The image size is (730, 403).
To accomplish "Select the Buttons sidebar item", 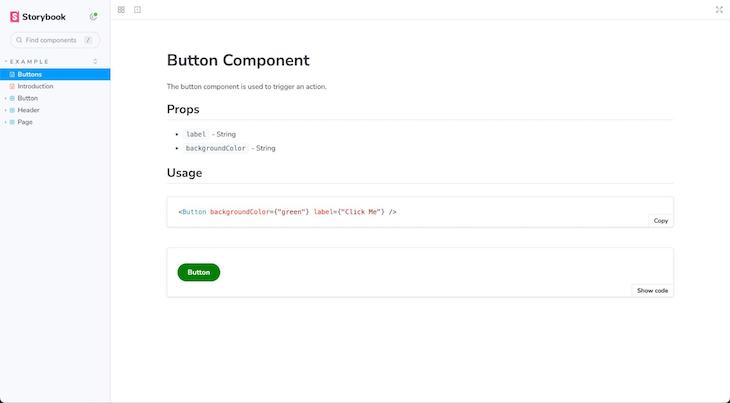I will tap(30, 74).
